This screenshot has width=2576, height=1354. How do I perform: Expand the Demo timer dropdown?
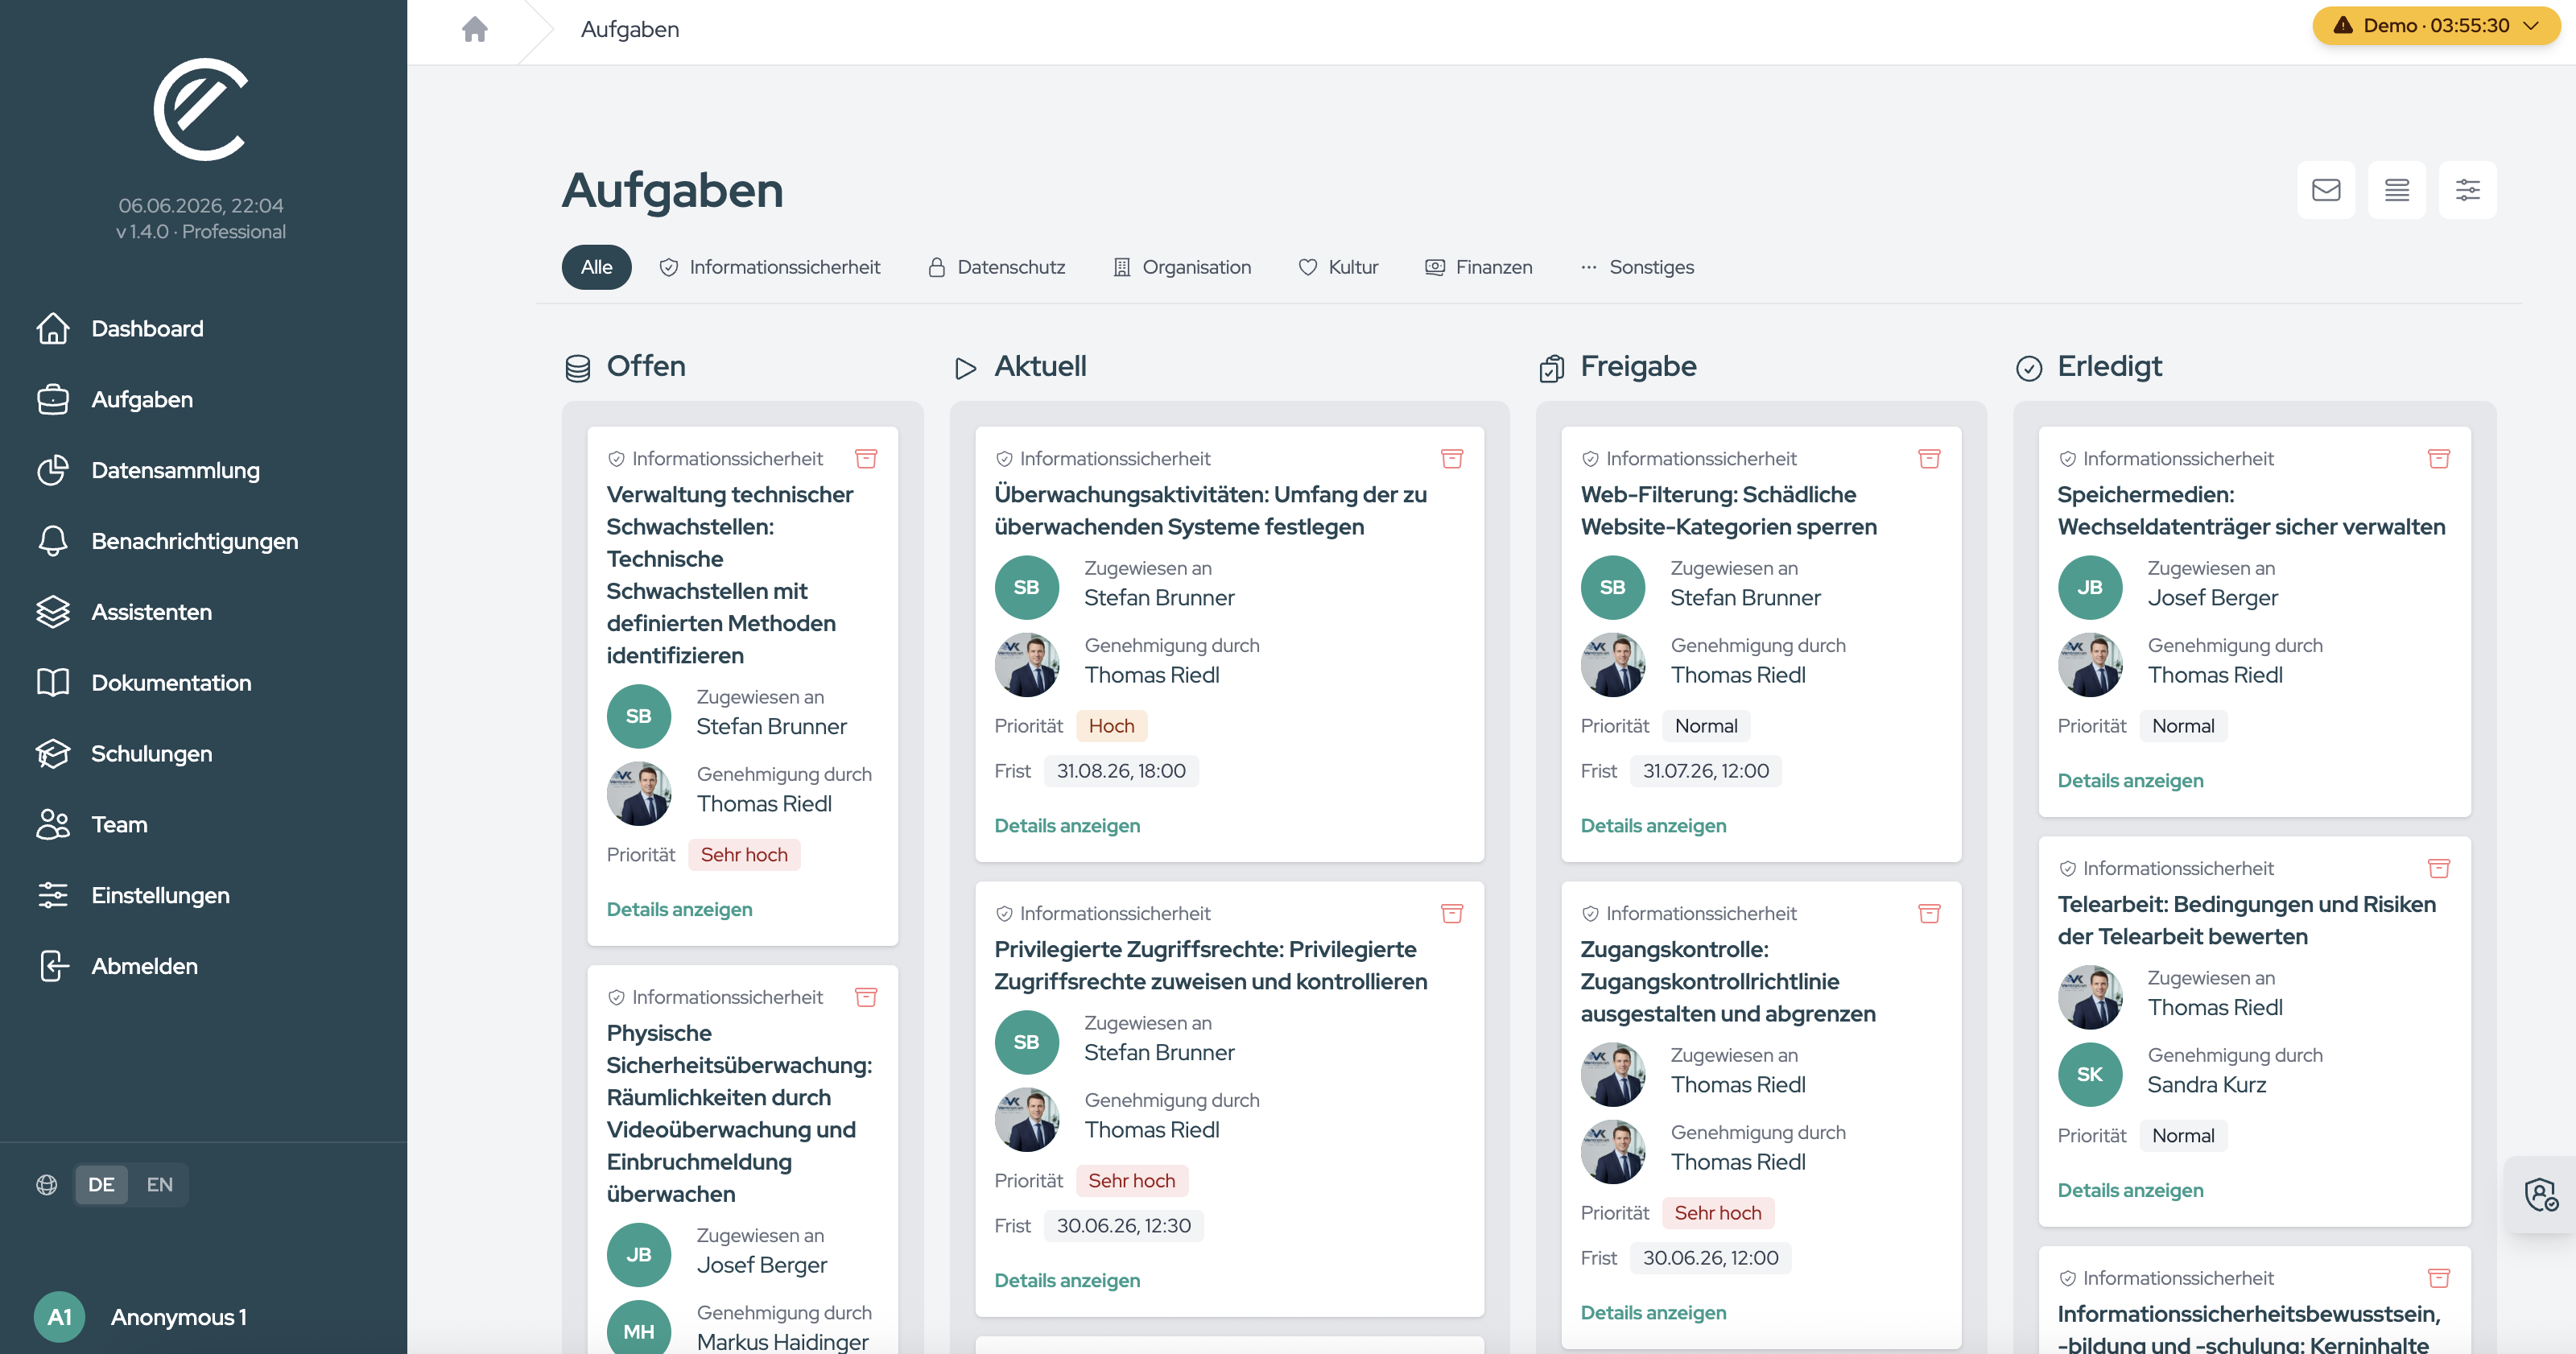pos(2437,26)
